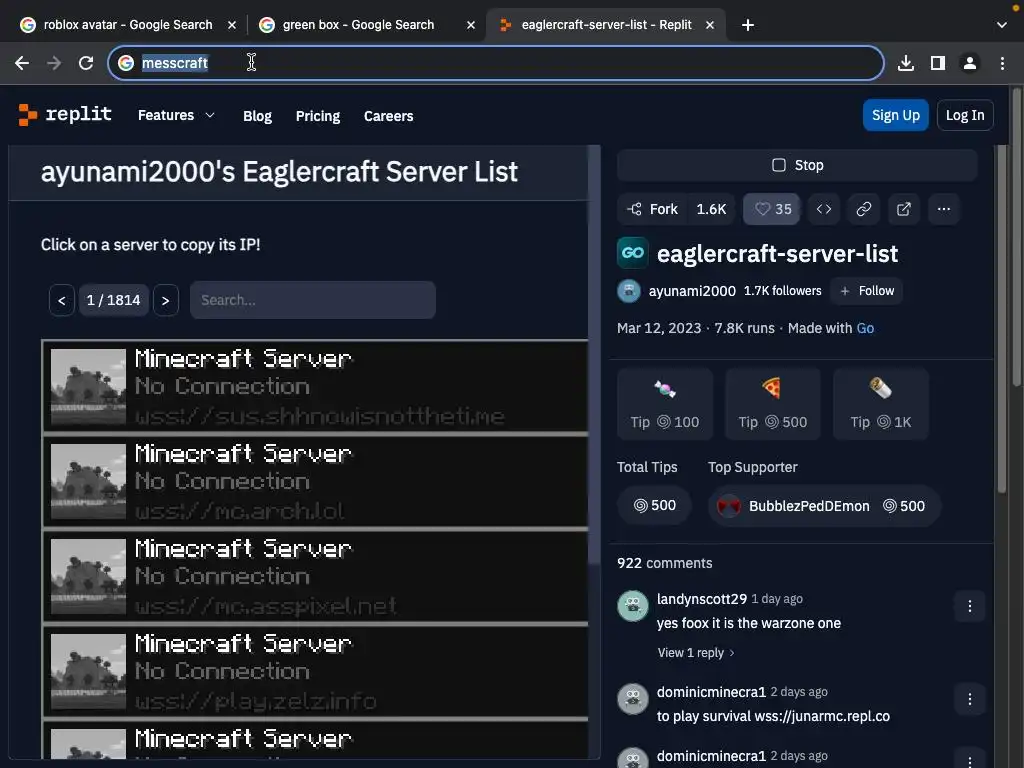This screenshot has height=768, width=1024.
Task: Open repl in new tab icon
Action: click(x=904, y=209)
